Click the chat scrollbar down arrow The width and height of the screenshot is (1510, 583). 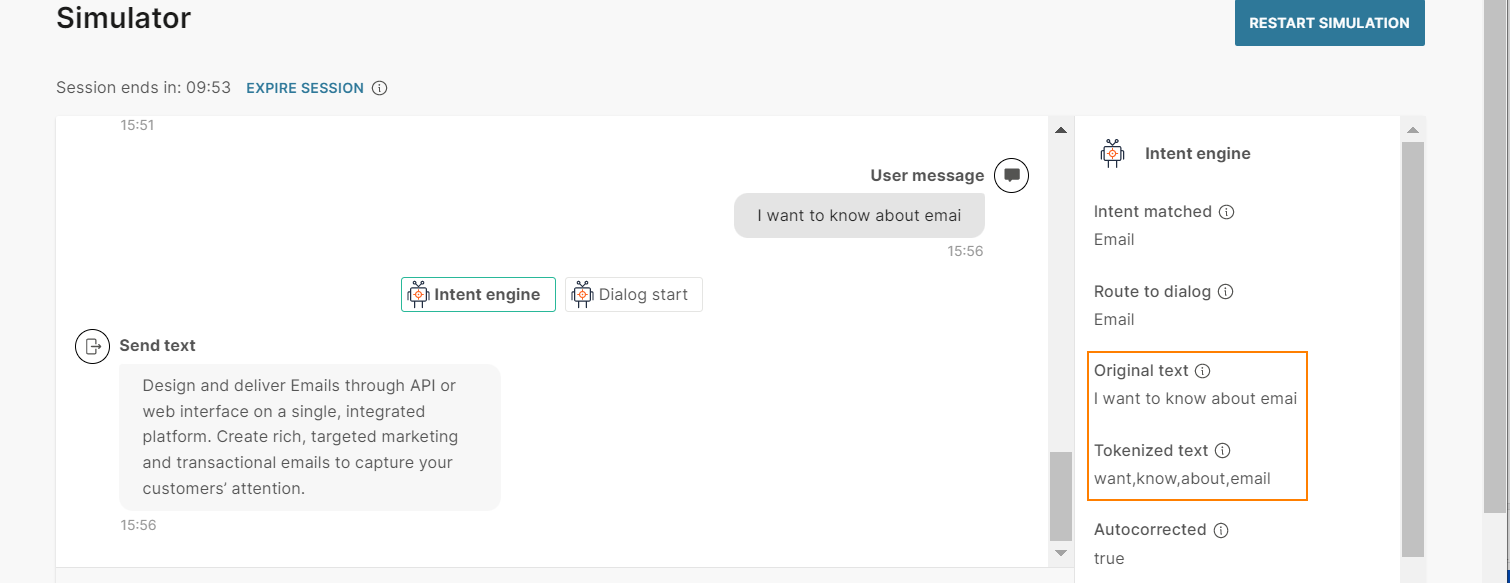(x=1061, y=553)
